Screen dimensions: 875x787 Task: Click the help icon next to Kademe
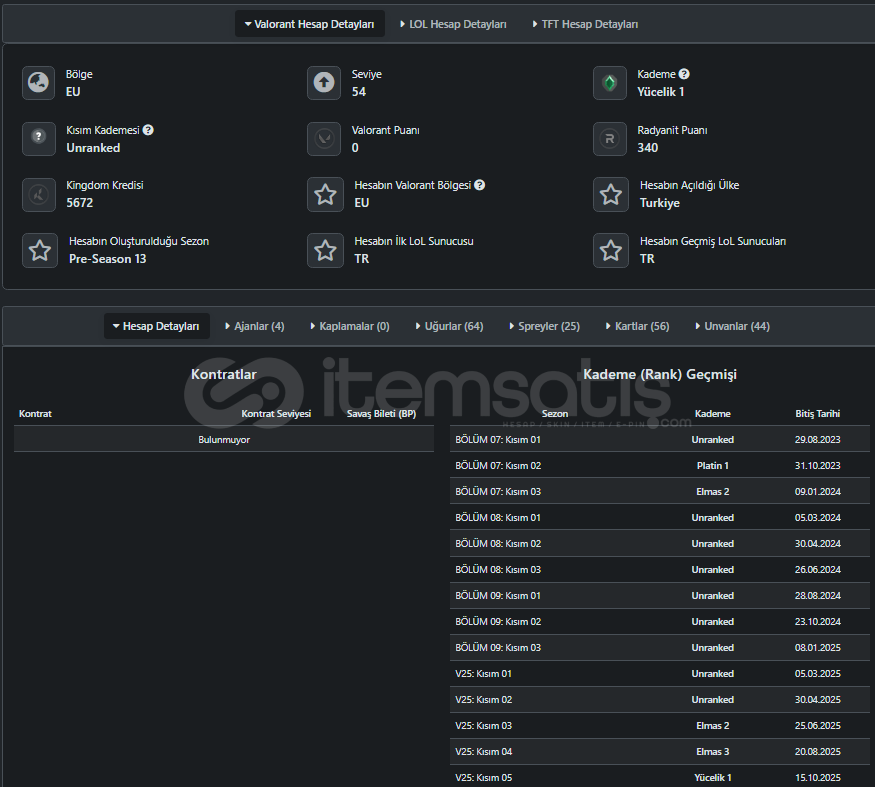(684, 74)
